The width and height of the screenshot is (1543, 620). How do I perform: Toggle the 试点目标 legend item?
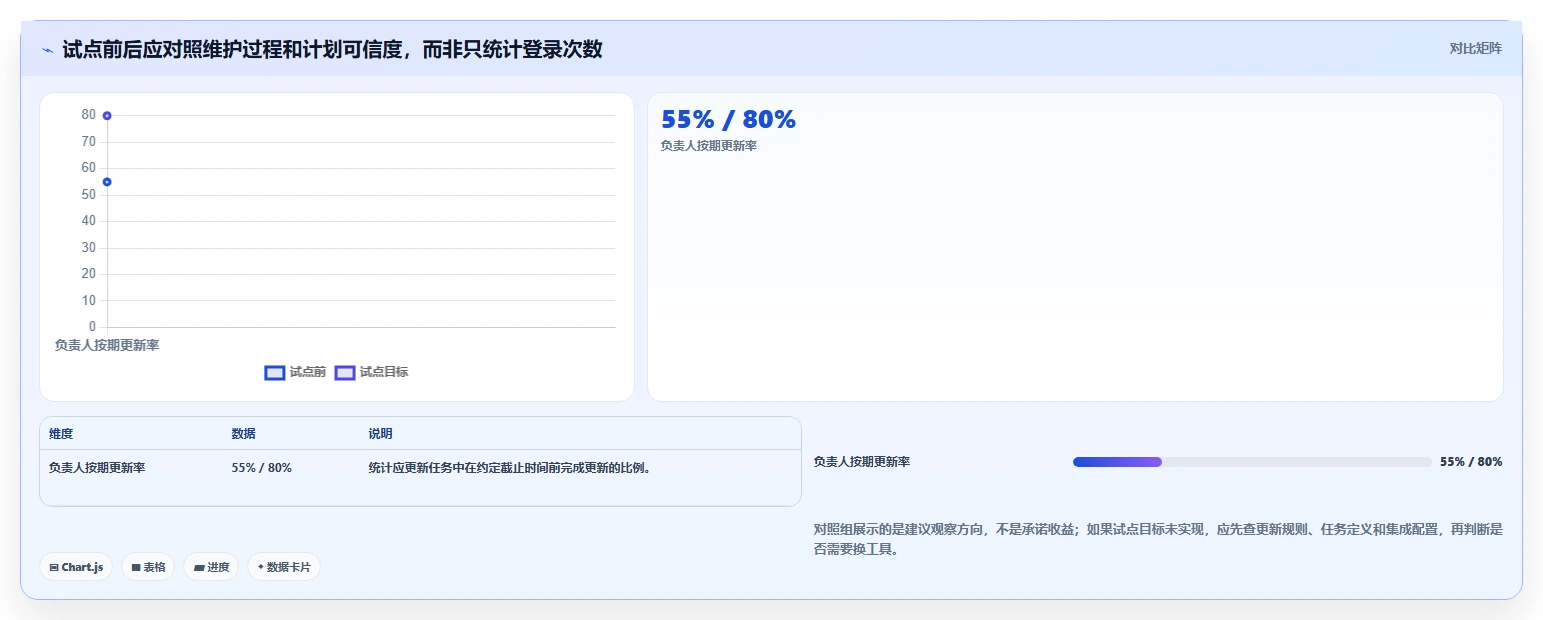(x=371, y=372)
